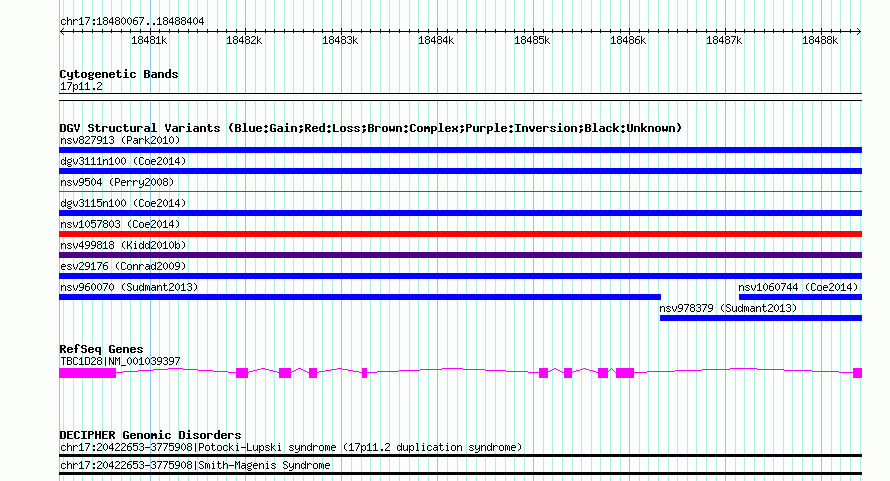This screenshot has width=890, height=481.
Task: Click the 18481k ruler label
Action: tap(149, 40)
